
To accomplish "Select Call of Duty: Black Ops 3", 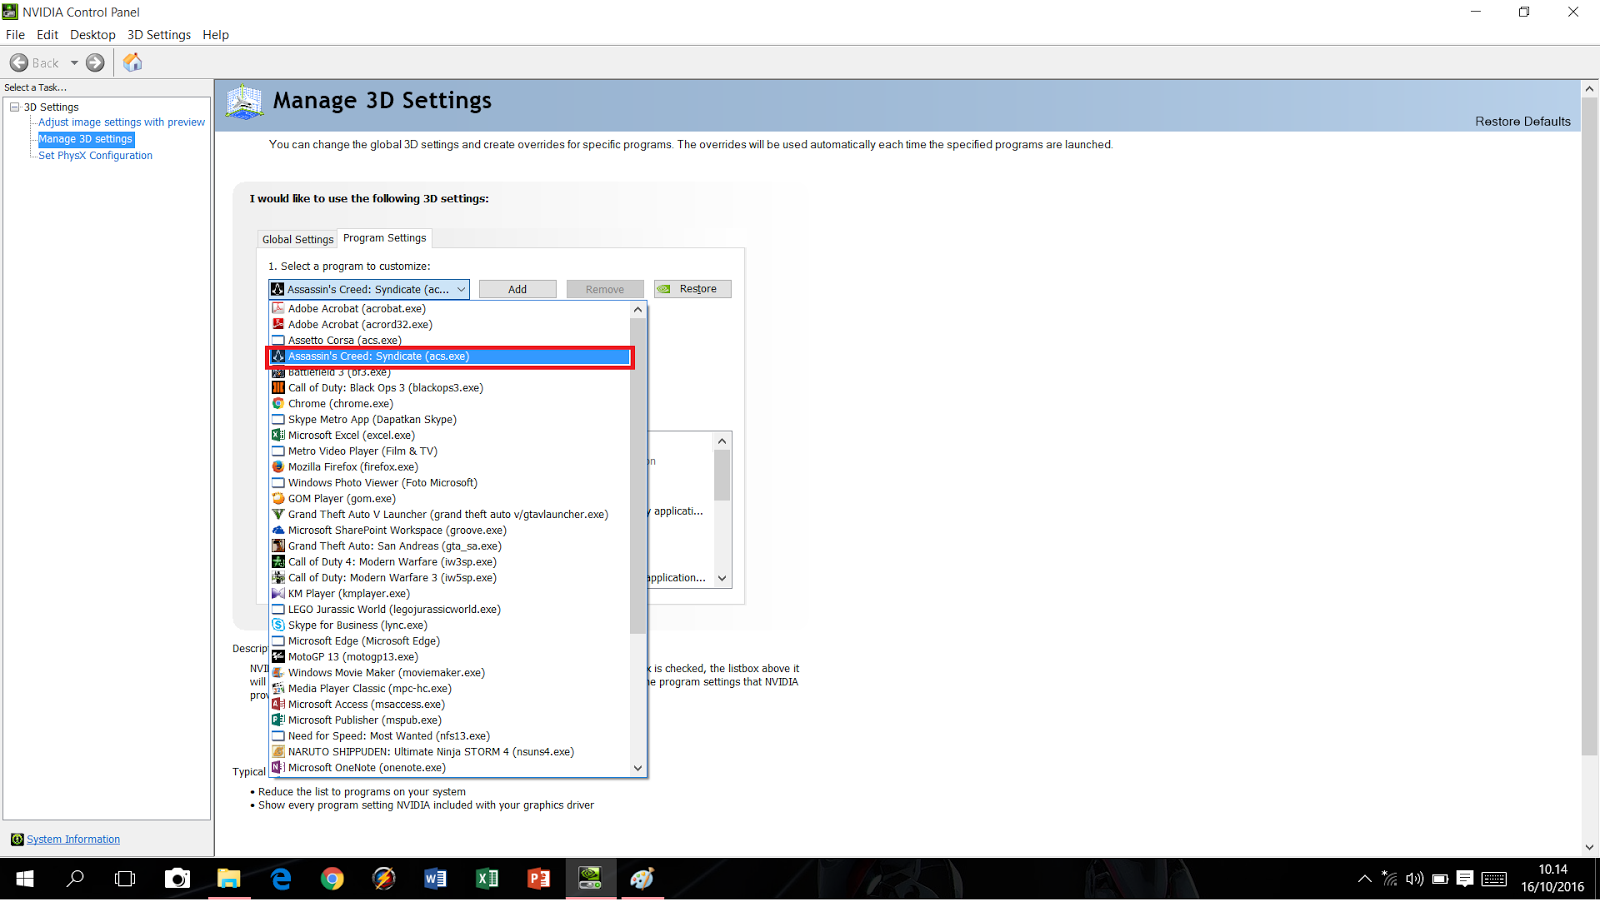I will tap(450, 388).
